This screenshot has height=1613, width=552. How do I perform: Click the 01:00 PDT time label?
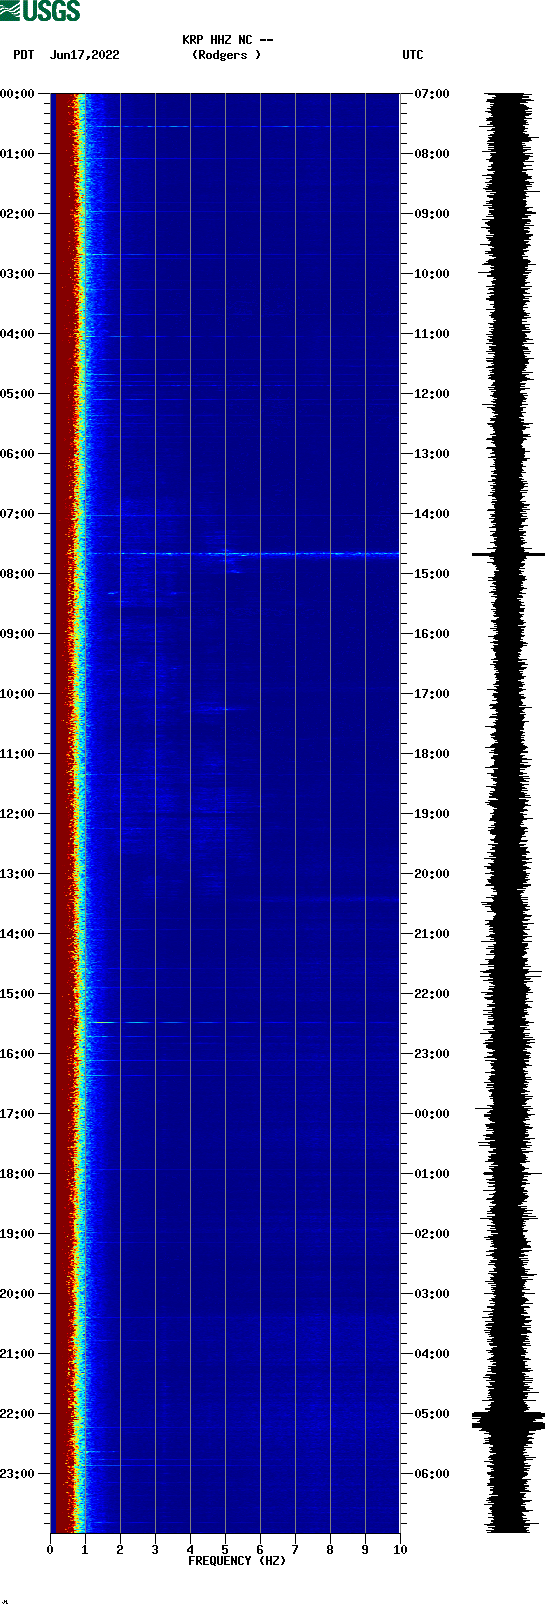coord(18,154)
